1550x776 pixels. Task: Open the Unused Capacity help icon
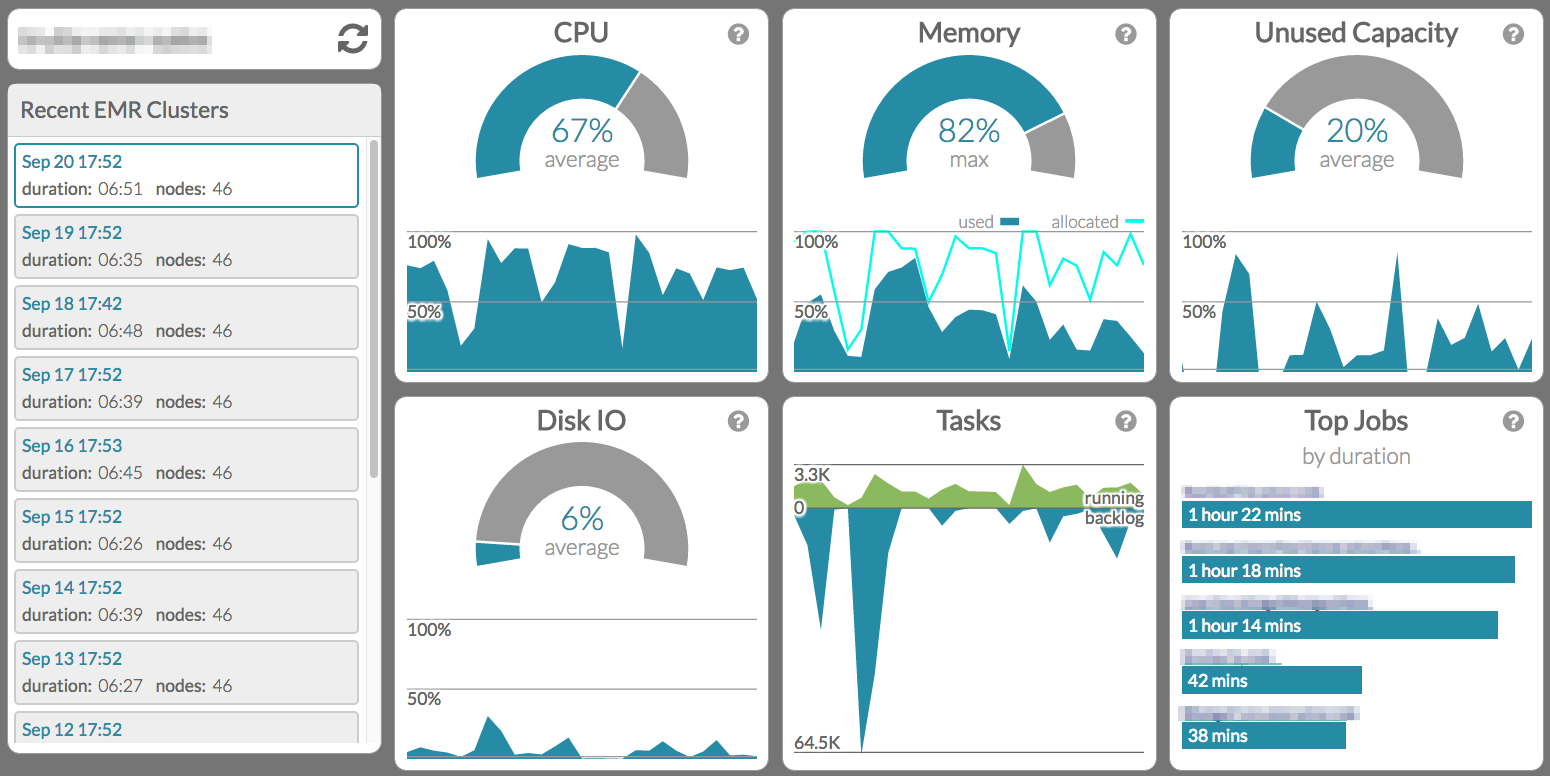pos(1513,34)
